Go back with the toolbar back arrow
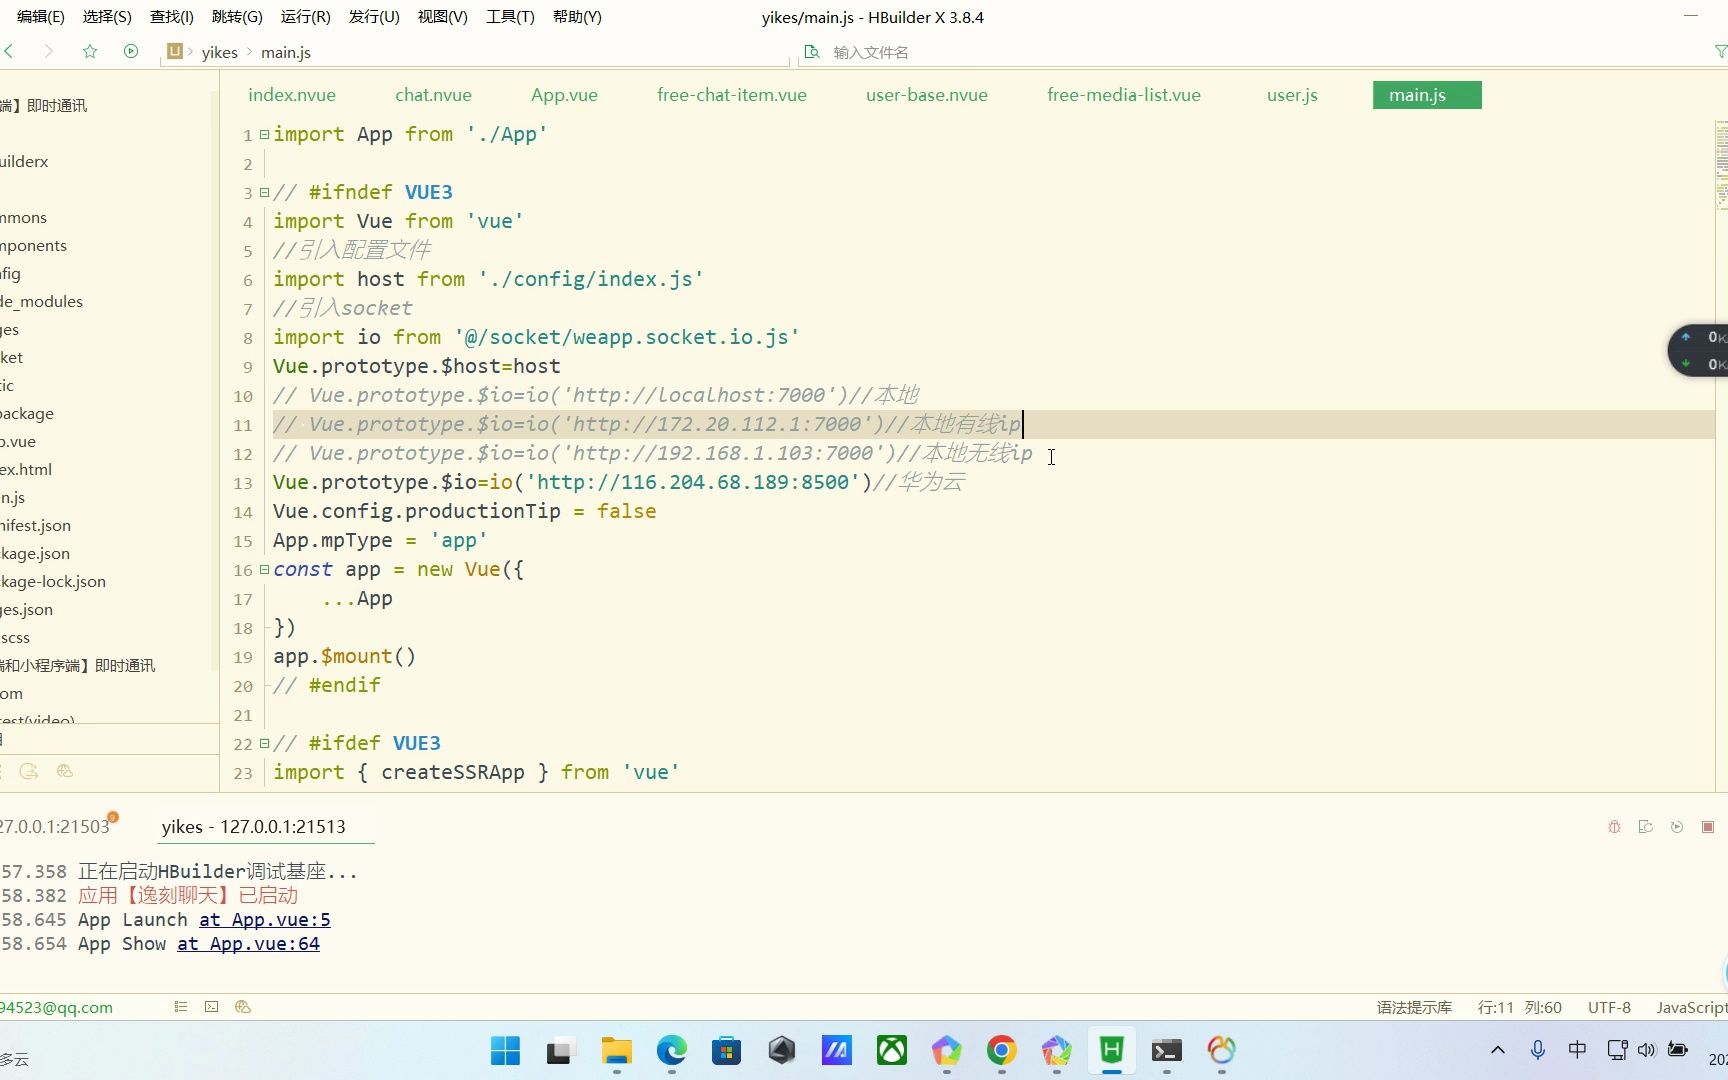This screenshot has width=1728, height=1080. [9, 51]
